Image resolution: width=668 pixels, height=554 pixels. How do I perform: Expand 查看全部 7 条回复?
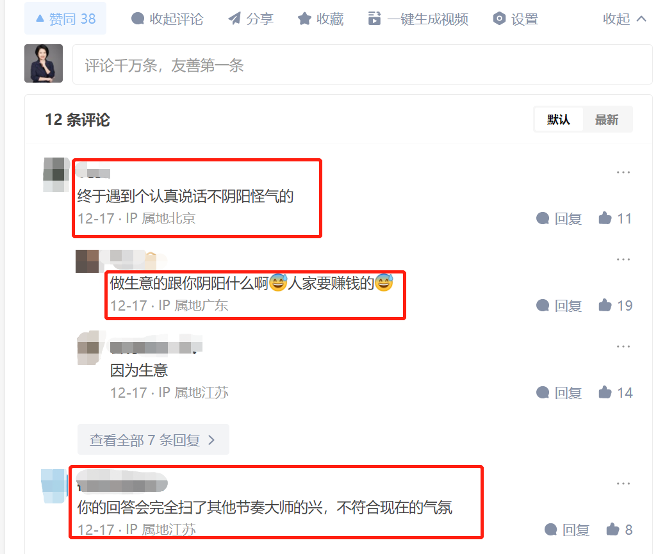(153, 440)
